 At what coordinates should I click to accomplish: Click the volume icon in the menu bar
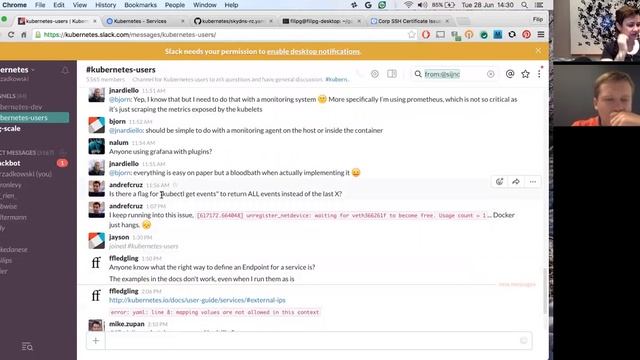tap(422, 5)
